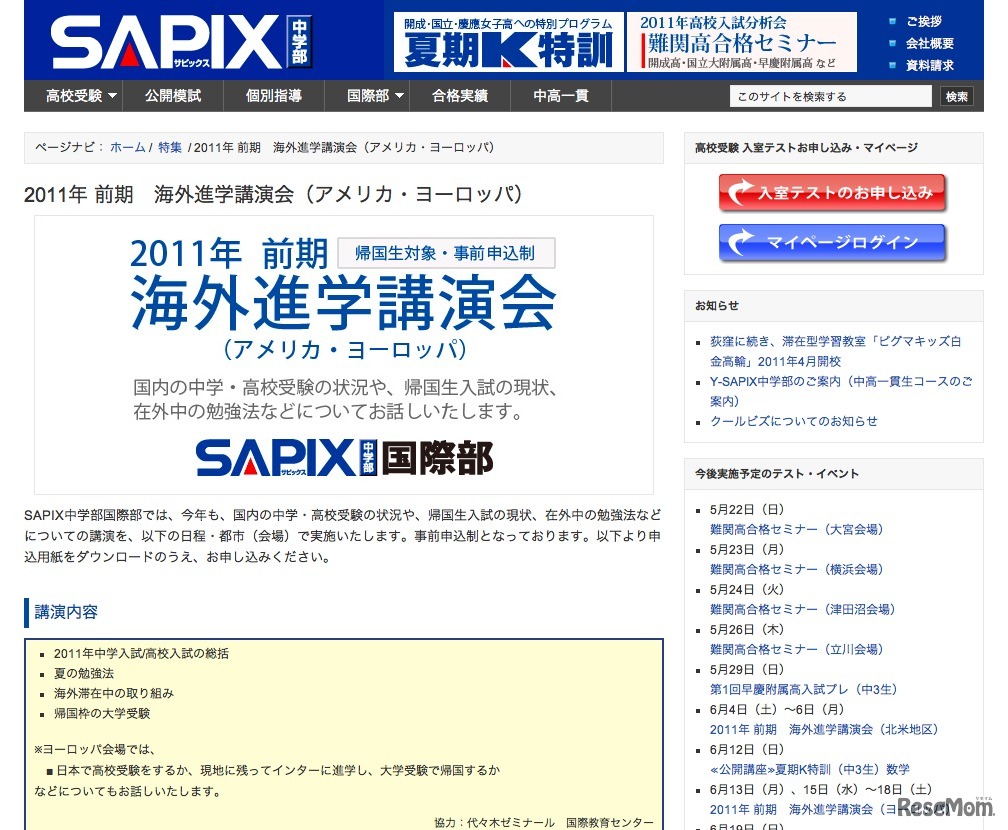
Task: Open the クールビズについてのお知らせ link
Action: (793, 421)
